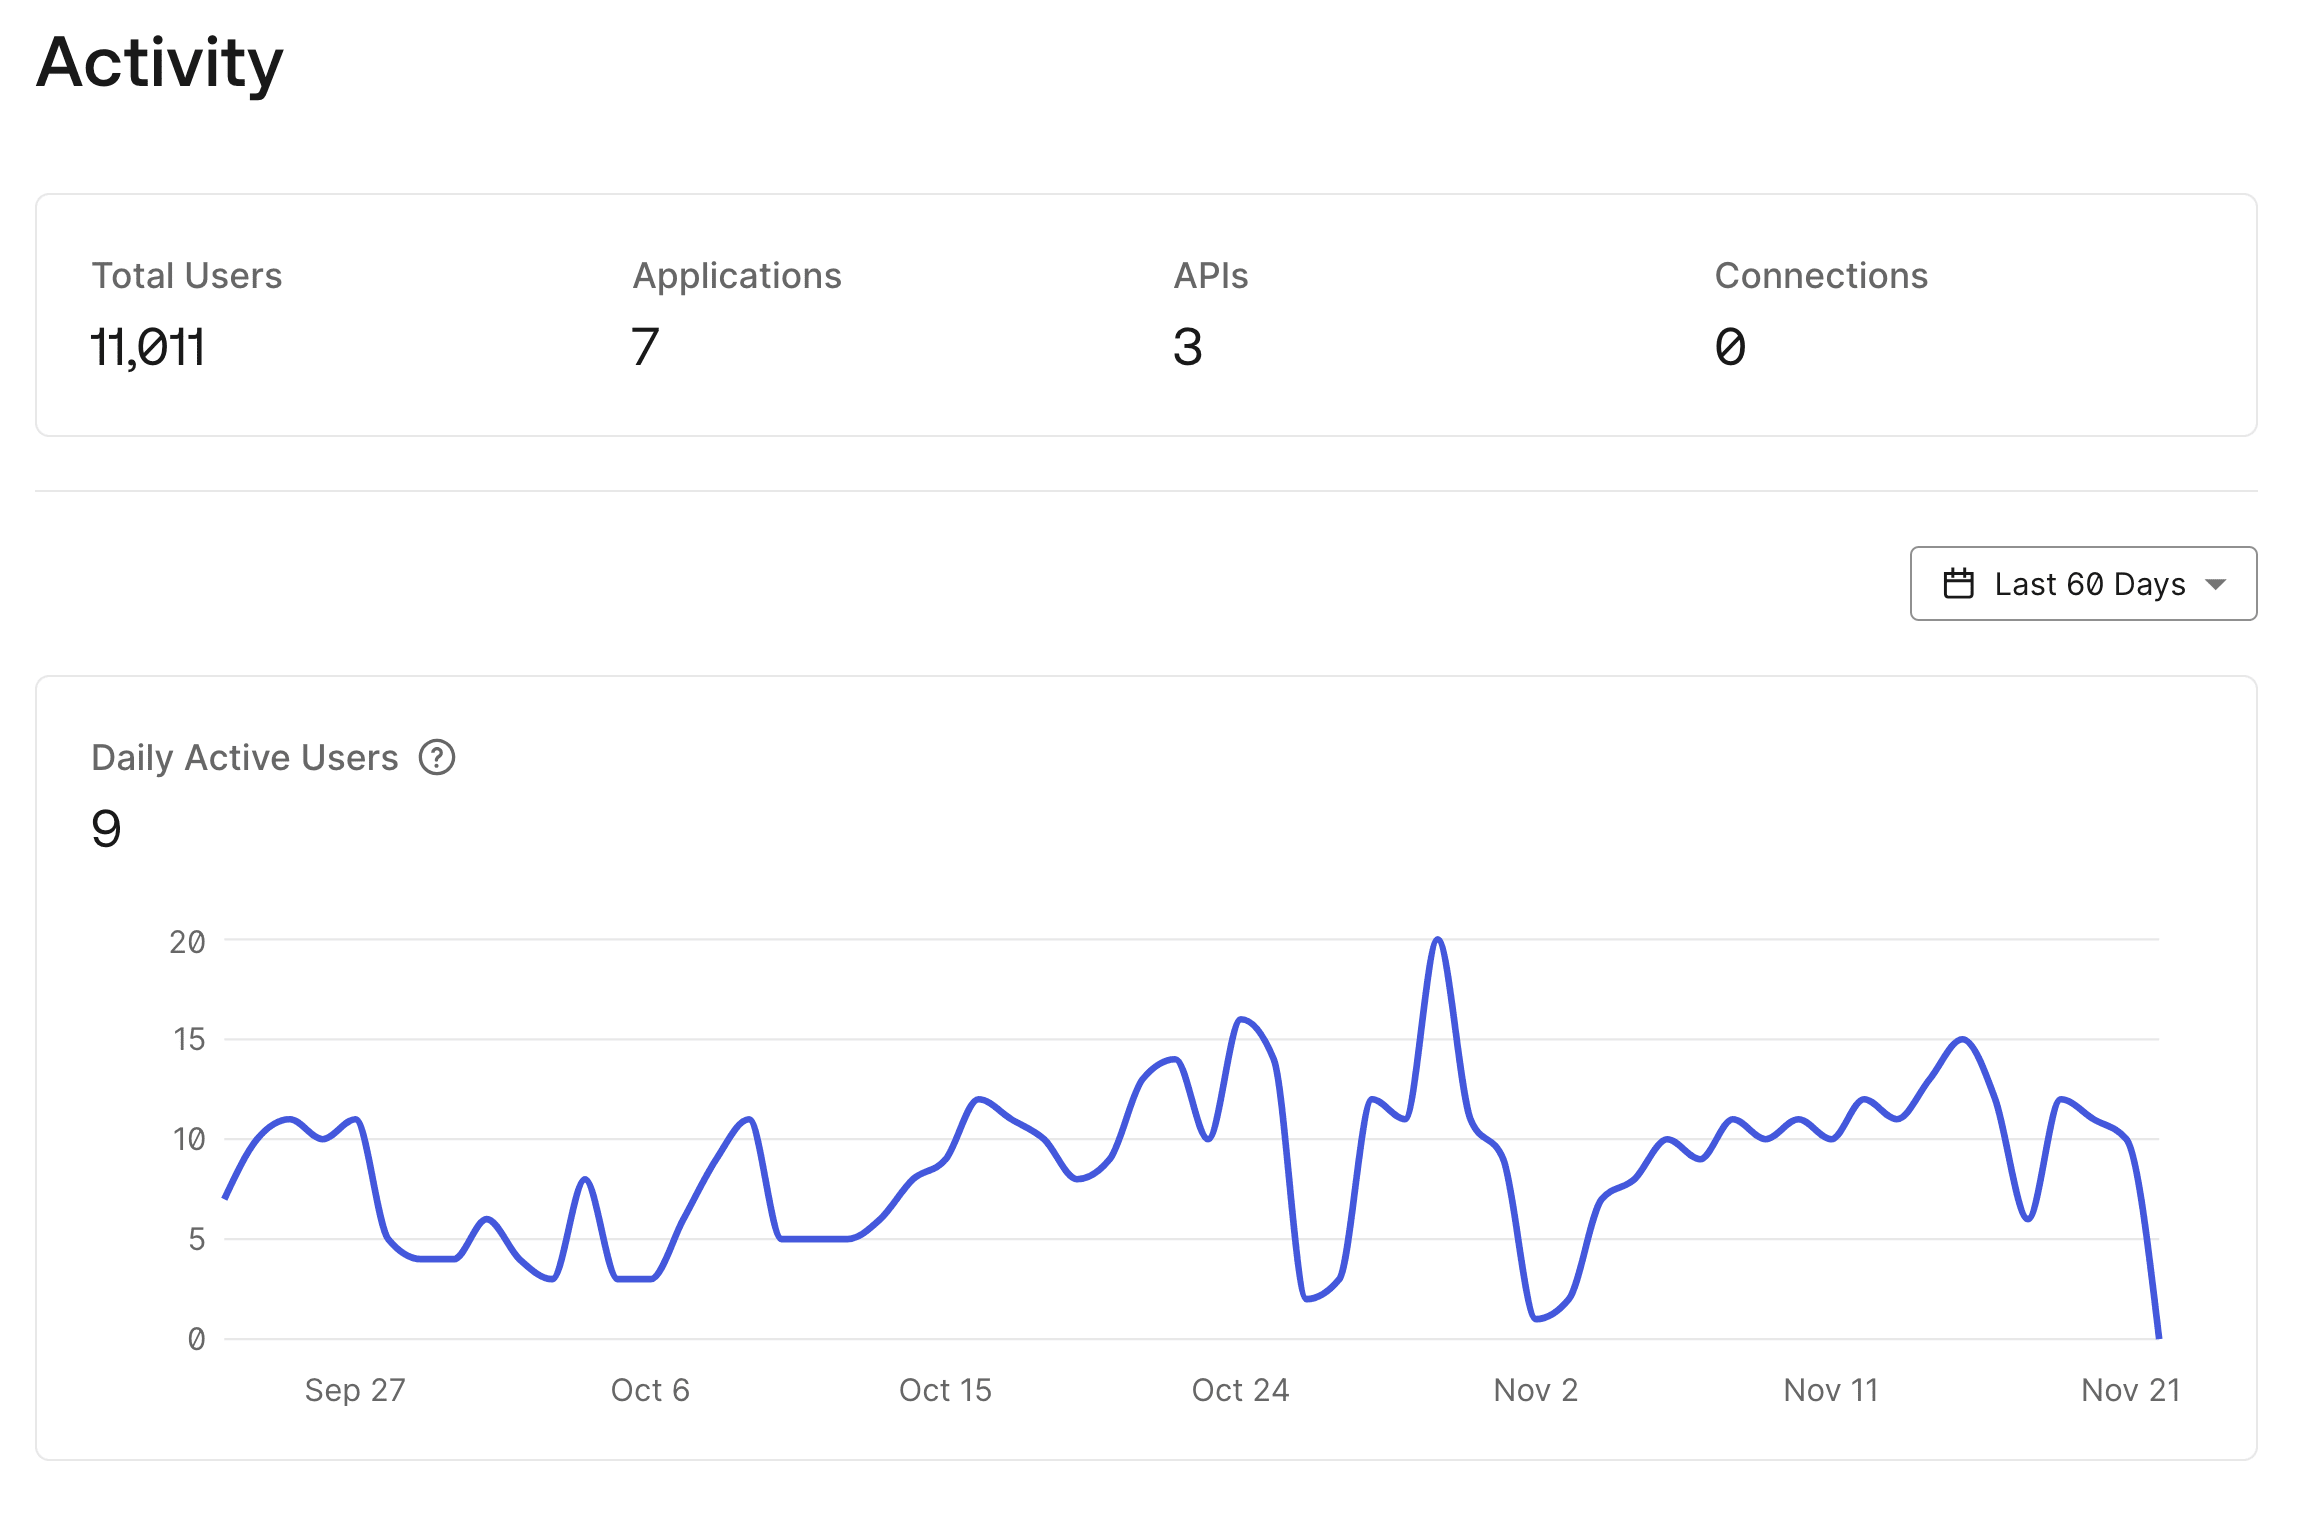The height and width of the screenshot is (1524, 2298).
Task: Click the calendar icon in date range selector
Action: (1958, 584)
